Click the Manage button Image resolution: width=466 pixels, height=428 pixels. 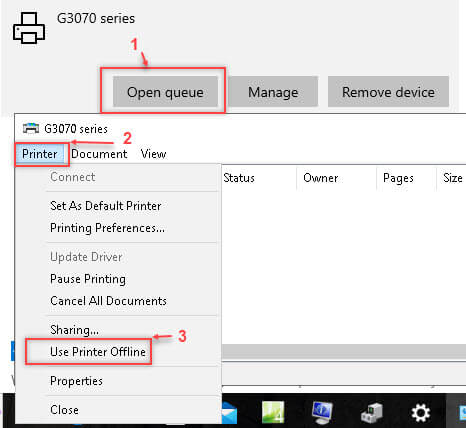point(273,92)
